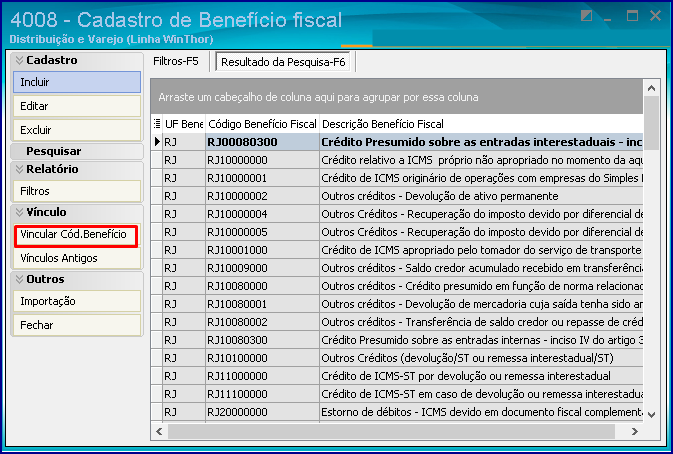Open the Pesquisar section
The image size is (673, 454).
pyautogui.click(x=77, y=151)
